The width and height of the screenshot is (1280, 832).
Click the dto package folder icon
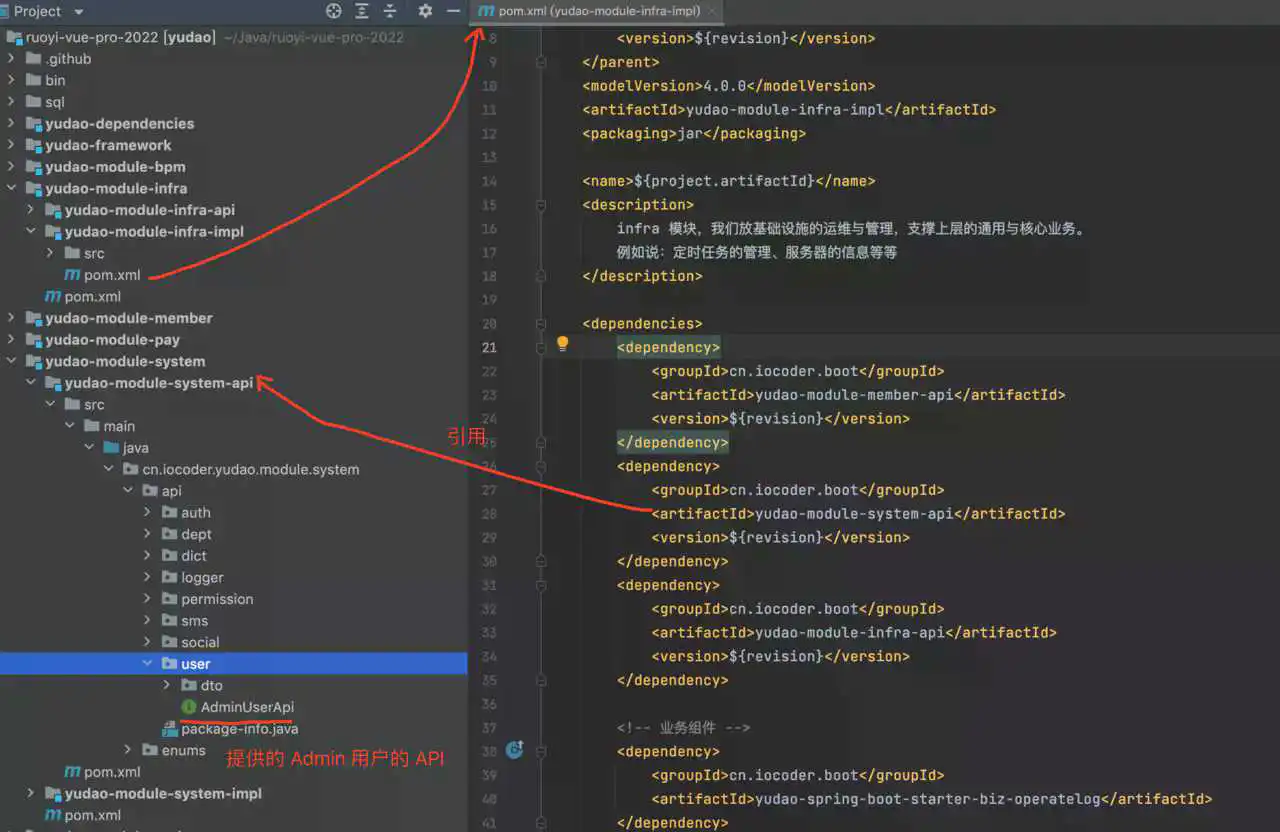(189, 685)
